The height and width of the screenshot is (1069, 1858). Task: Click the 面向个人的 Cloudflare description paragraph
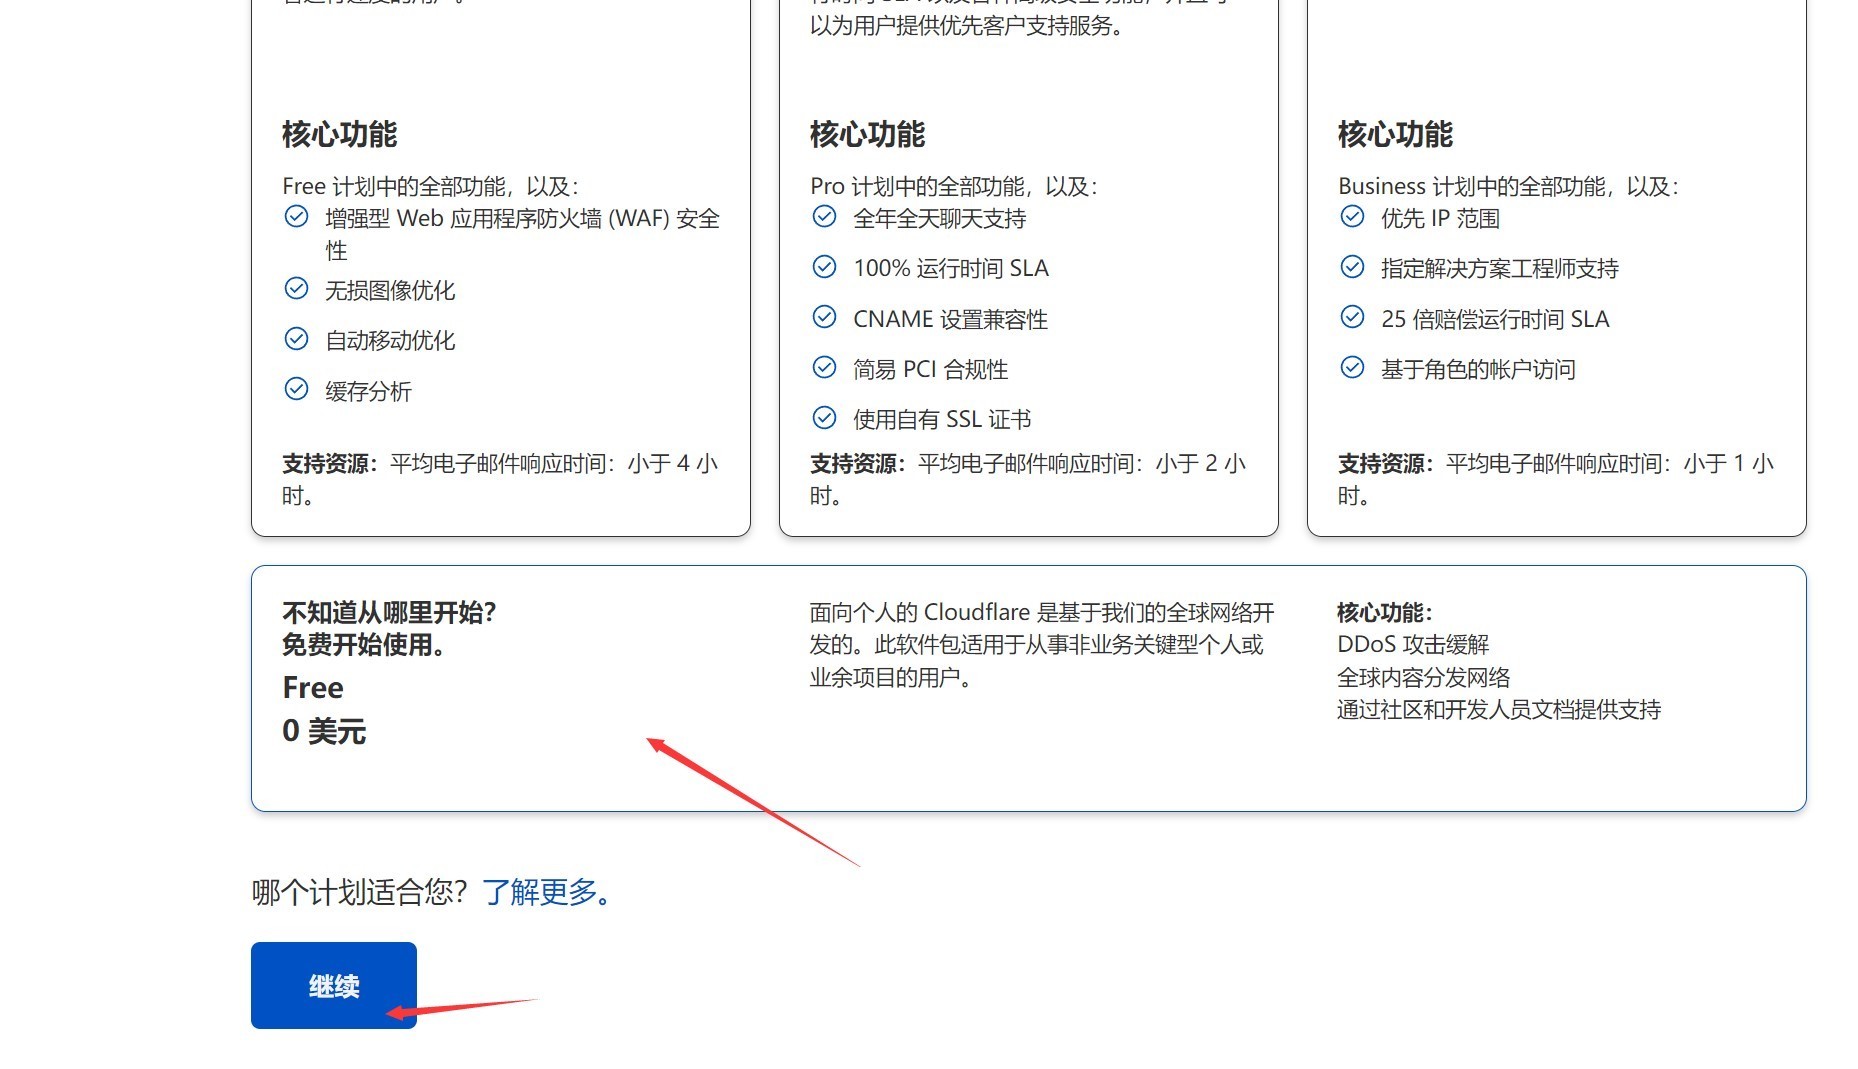click(1042, 645)
